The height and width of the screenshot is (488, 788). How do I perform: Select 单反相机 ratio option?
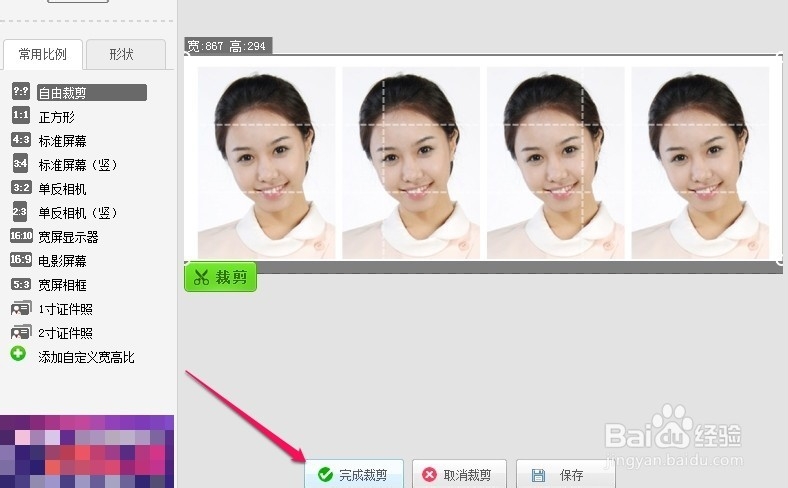coord(62,189)
